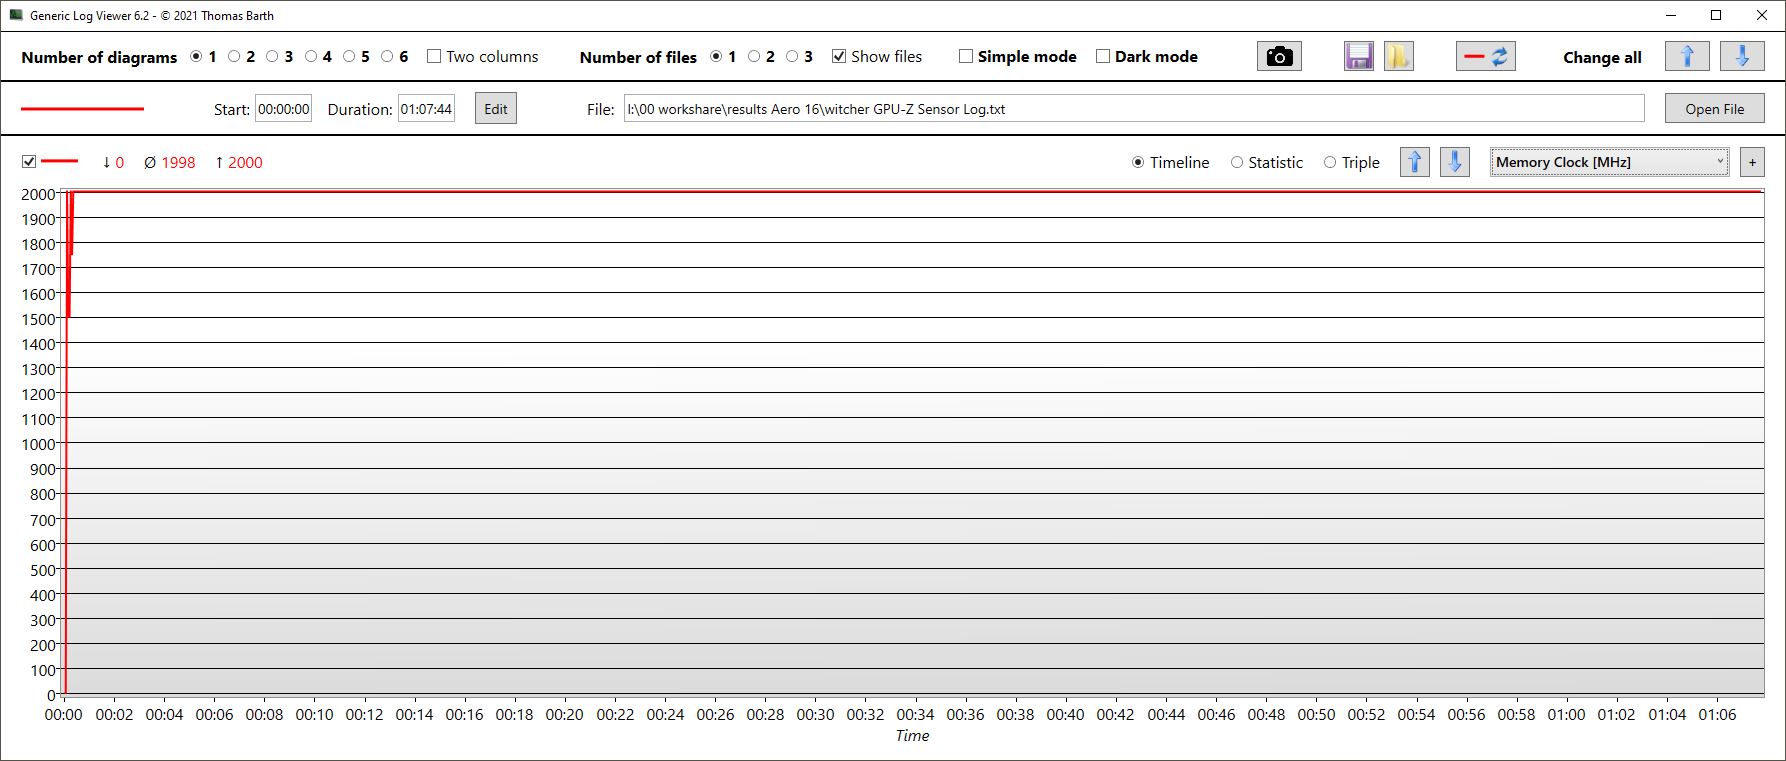
Task: Click the 01:00 time axis label
Action: click(1566, 715)
